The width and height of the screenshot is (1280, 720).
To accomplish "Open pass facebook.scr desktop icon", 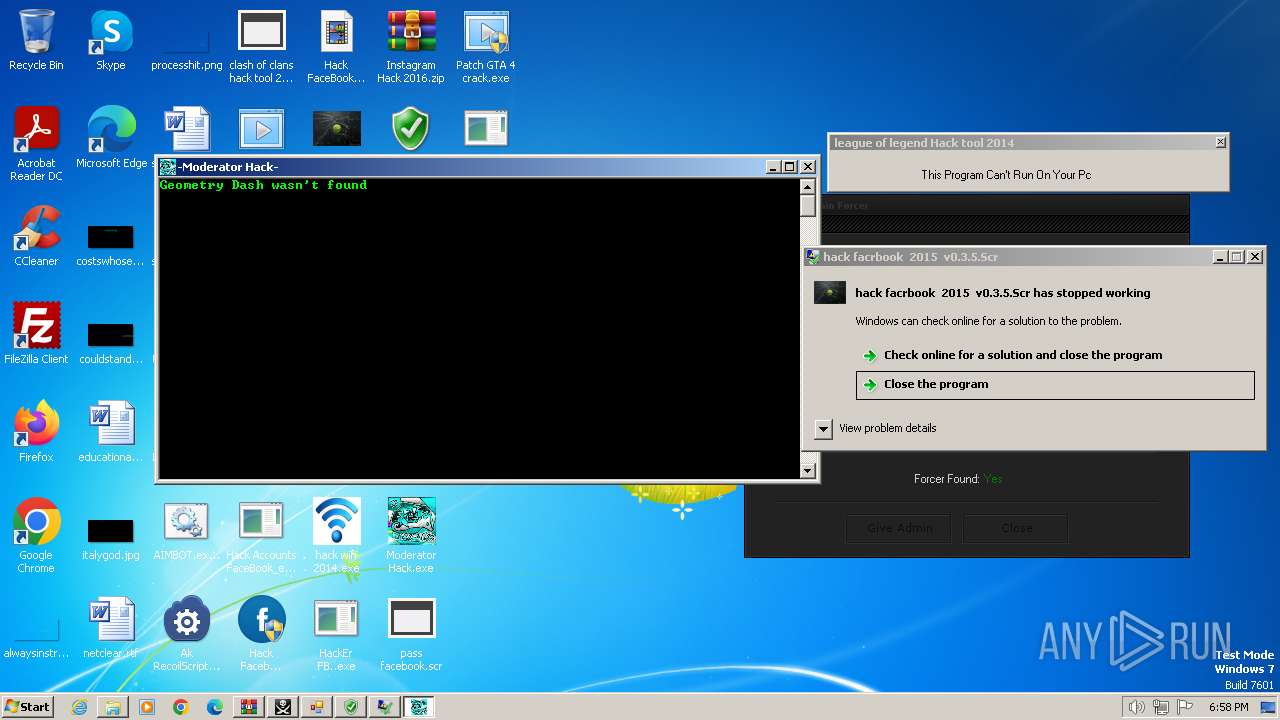I will pos(411,634).
